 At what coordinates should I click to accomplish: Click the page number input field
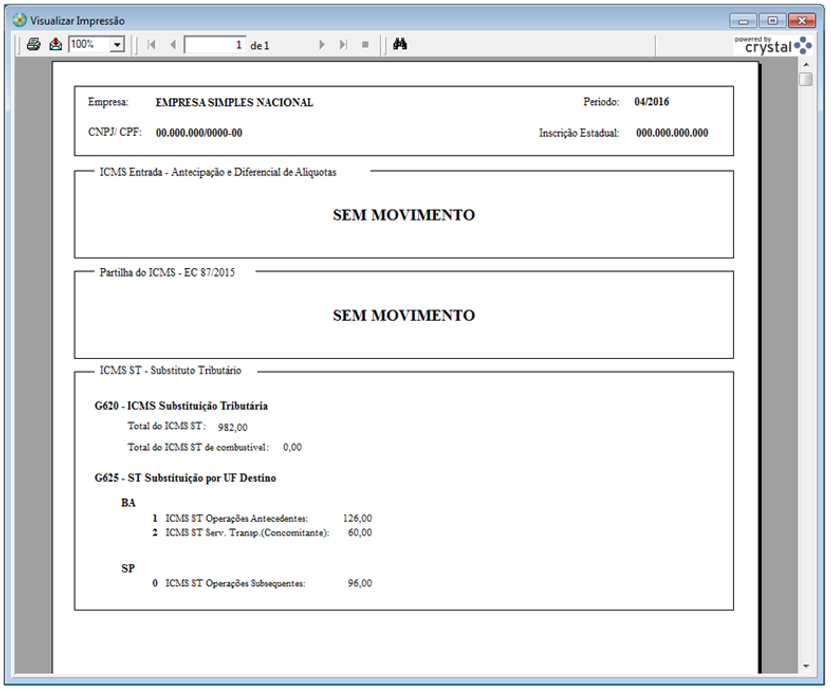(215, 45)
